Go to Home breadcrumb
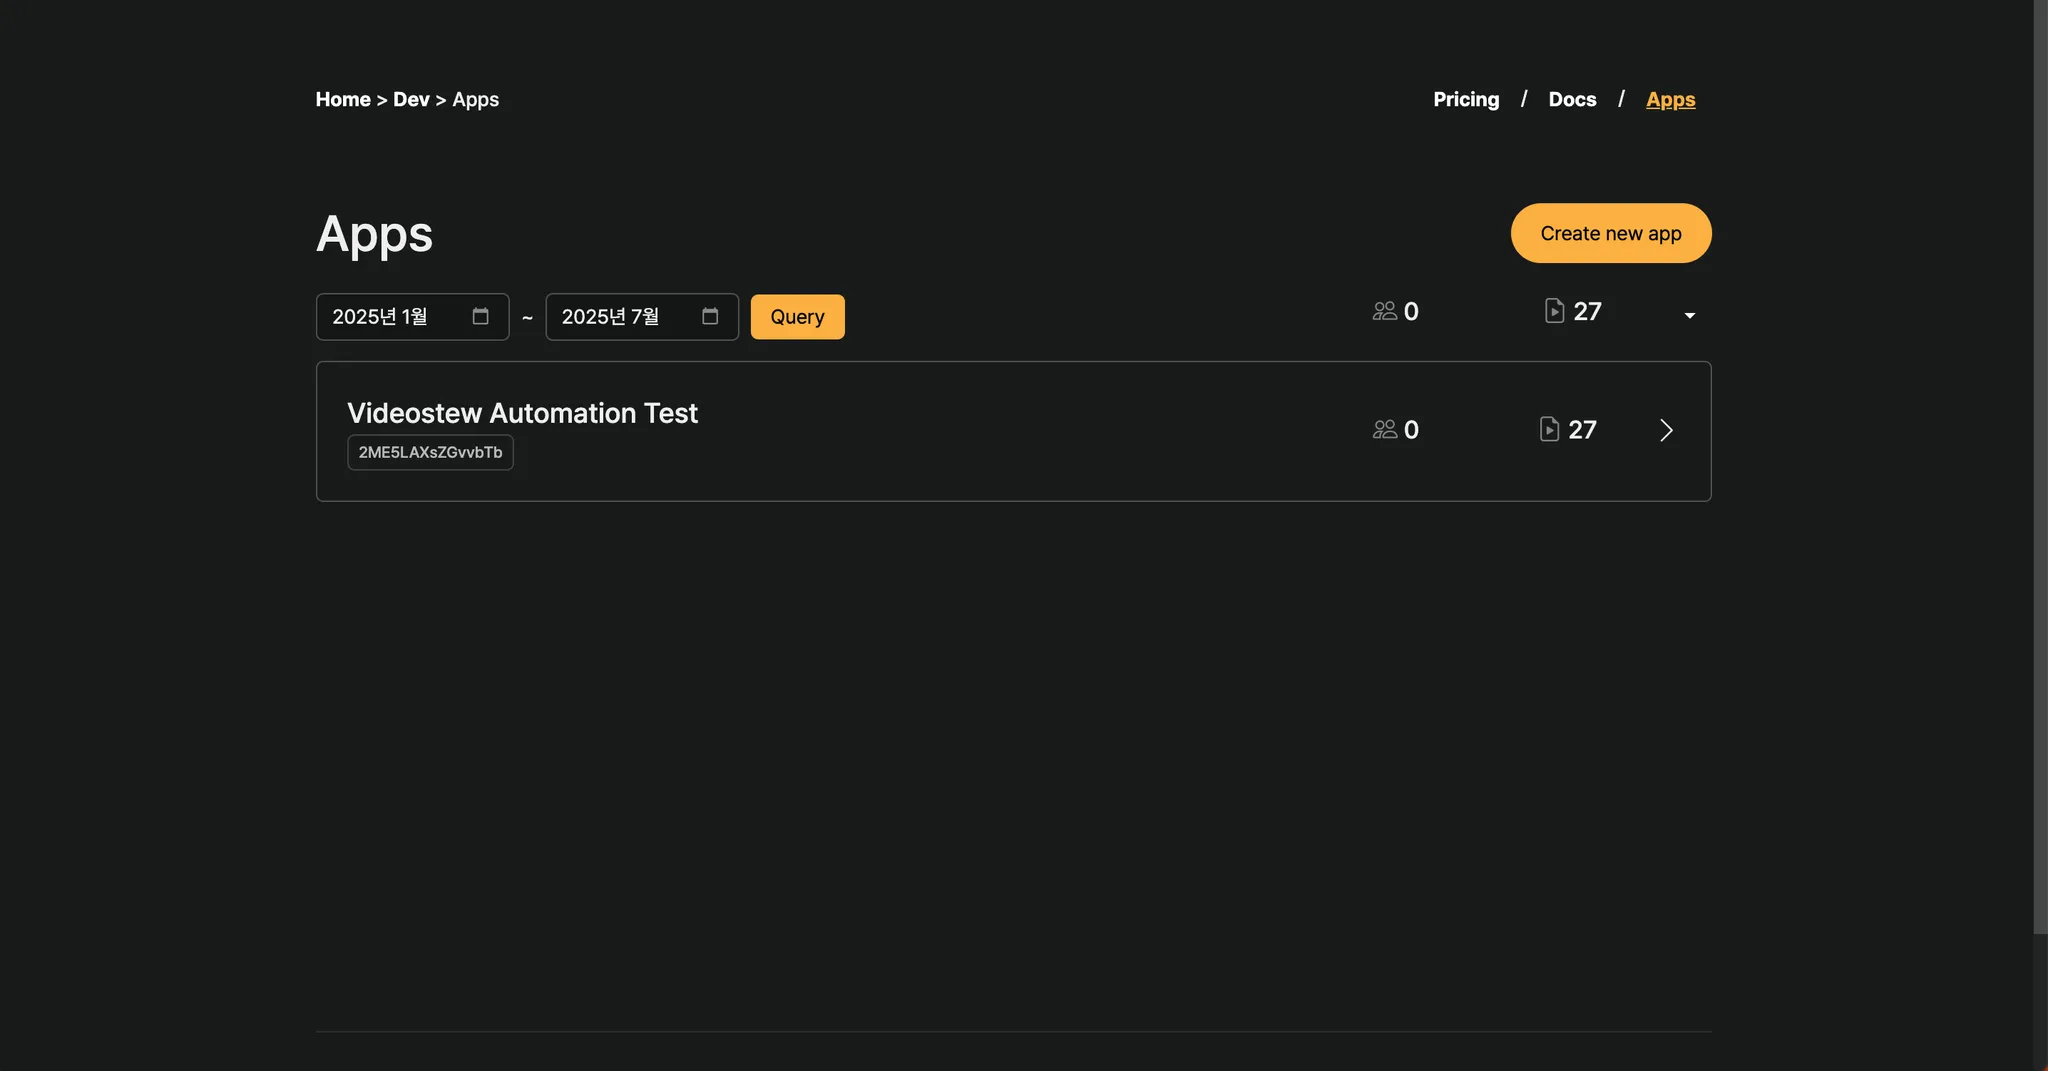Screen dimensions: 2048x1071 click(x=343, y=99)
